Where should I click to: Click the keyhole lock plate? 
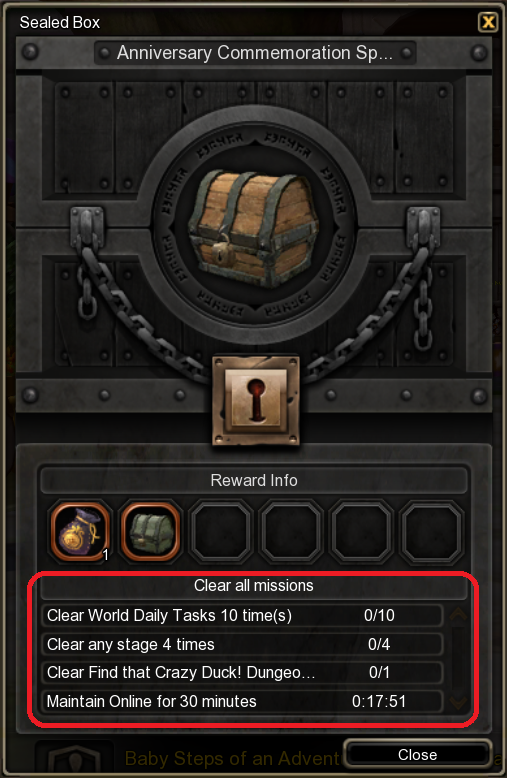click(x=255, y=399)
